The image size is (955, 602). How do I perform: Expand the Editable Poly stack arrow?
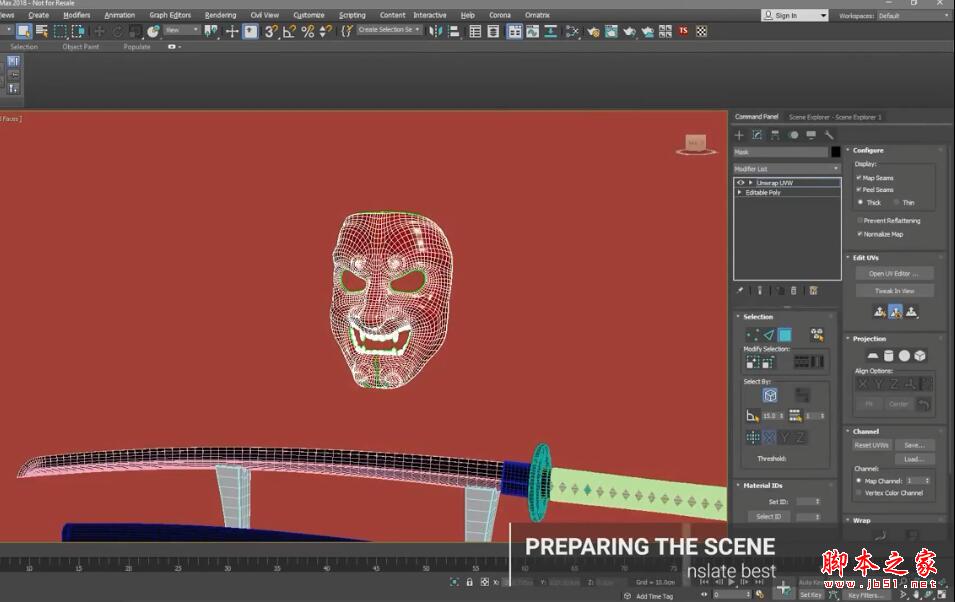click(740, 193)
